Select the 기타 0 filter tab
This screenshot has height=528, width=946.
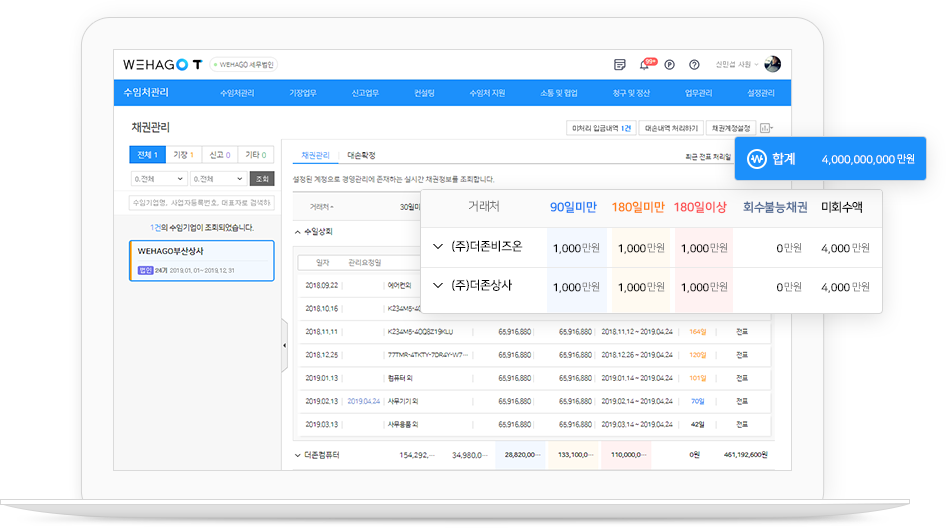tap(256, 155)
